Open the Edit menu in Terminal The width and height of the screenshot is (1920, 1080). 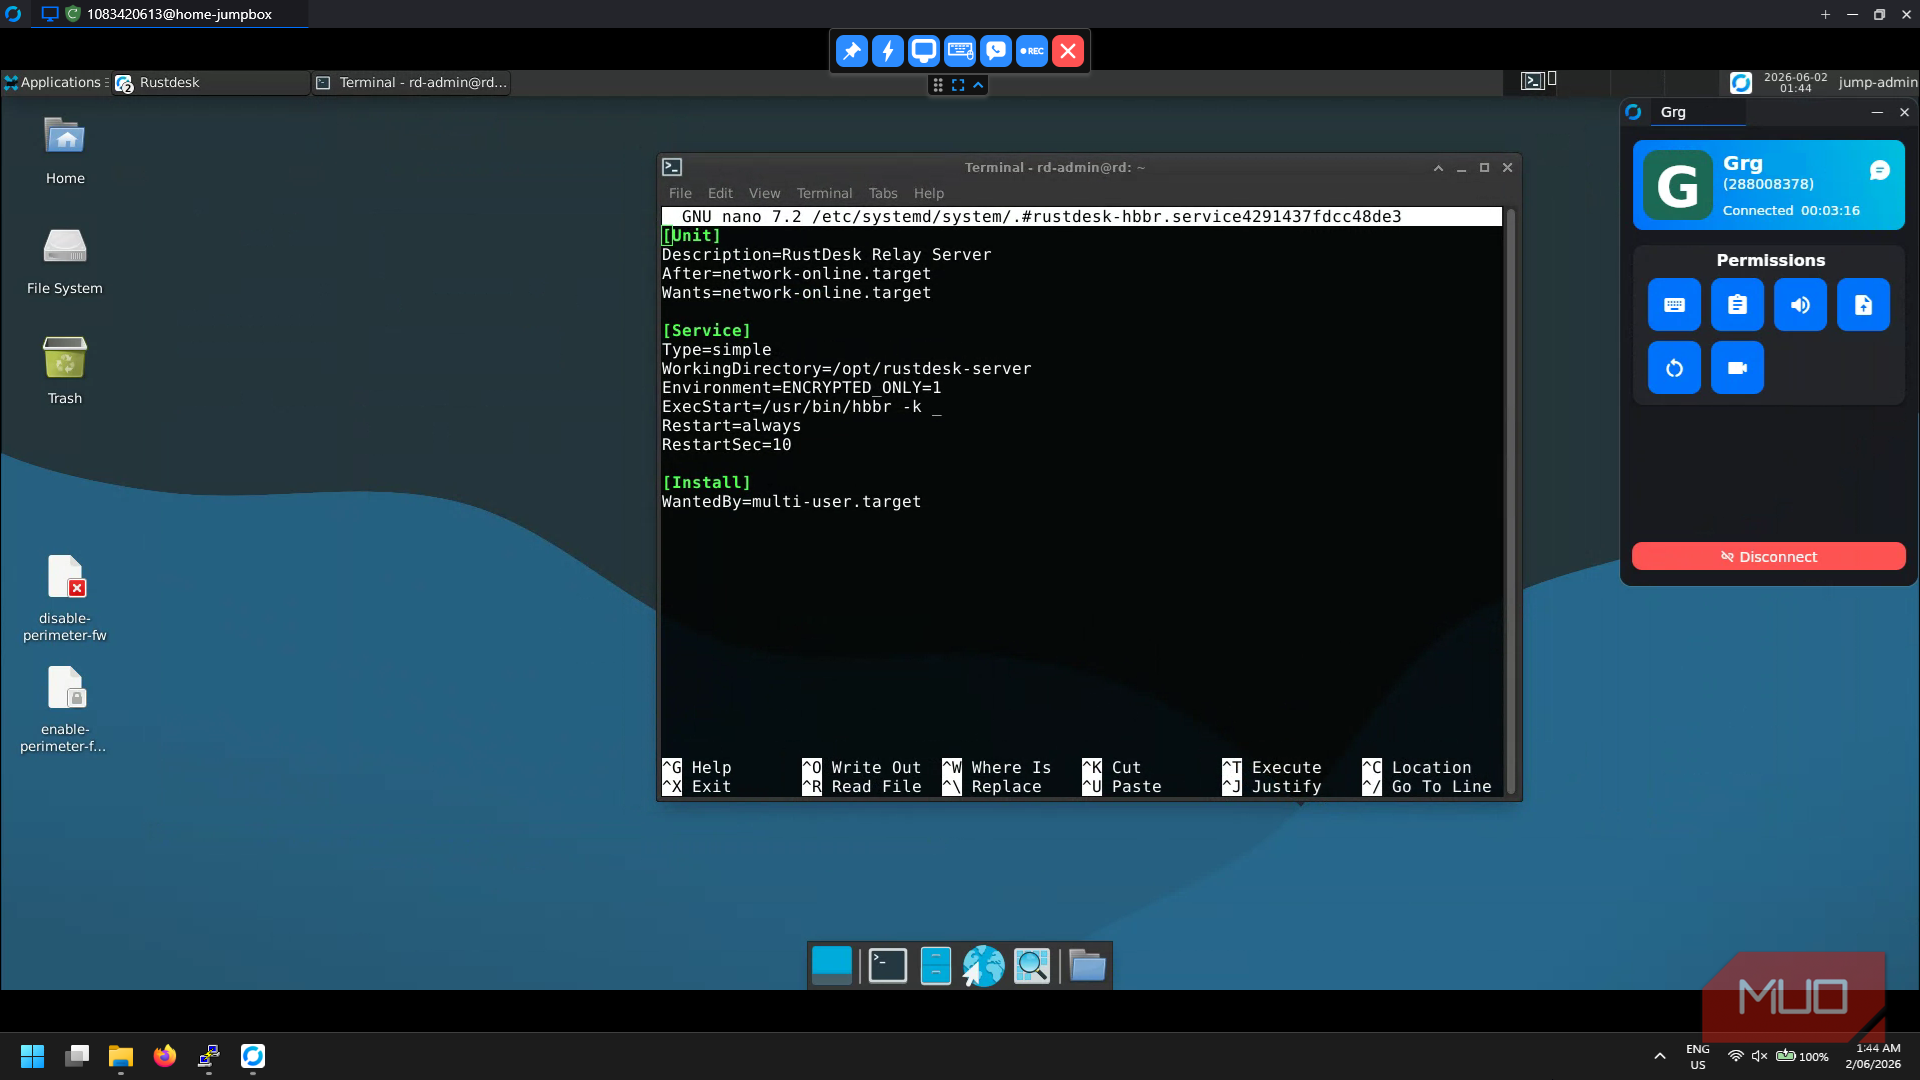click(x=720, y=194)
